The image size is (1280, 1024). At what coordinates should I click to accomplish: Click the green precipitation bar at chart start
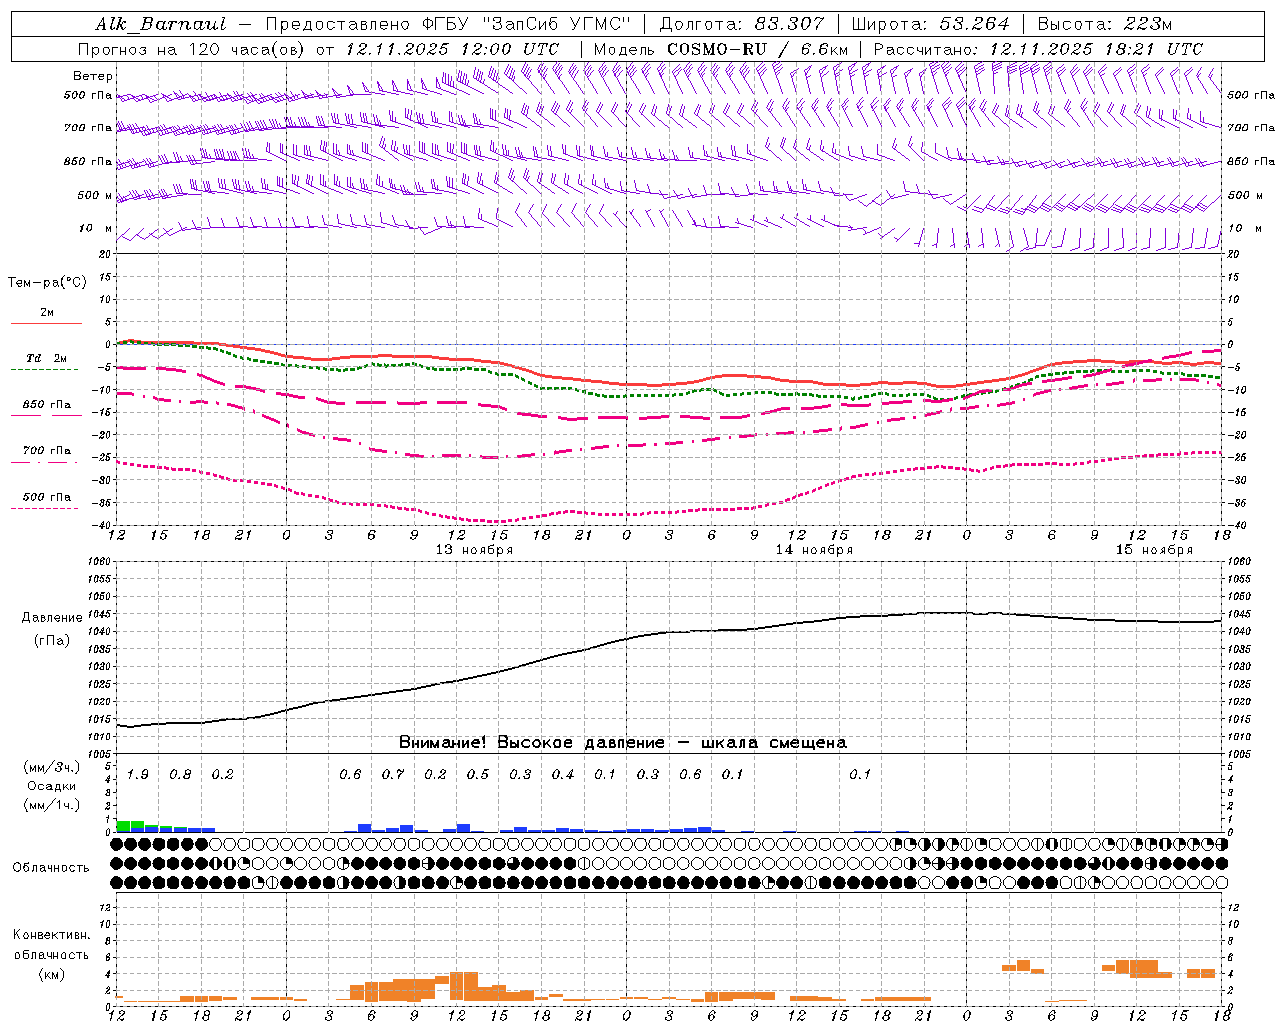(124, 826)
